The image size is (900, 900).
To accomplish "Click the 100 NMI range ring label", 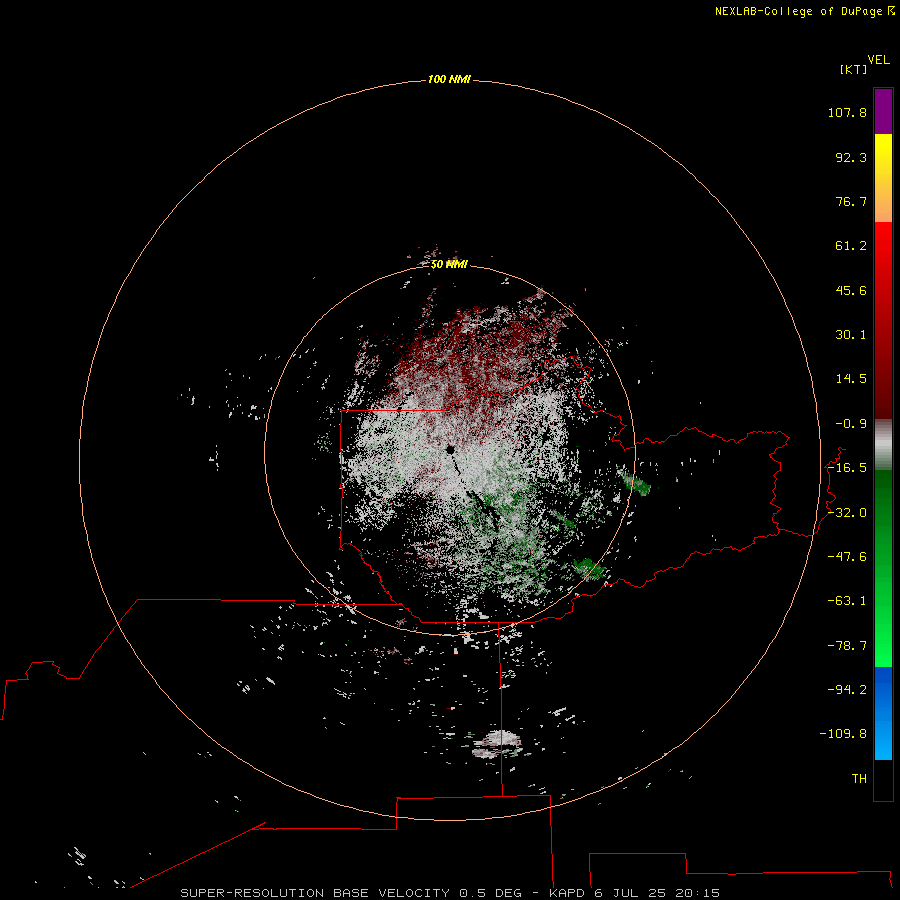I will point(449,79).
